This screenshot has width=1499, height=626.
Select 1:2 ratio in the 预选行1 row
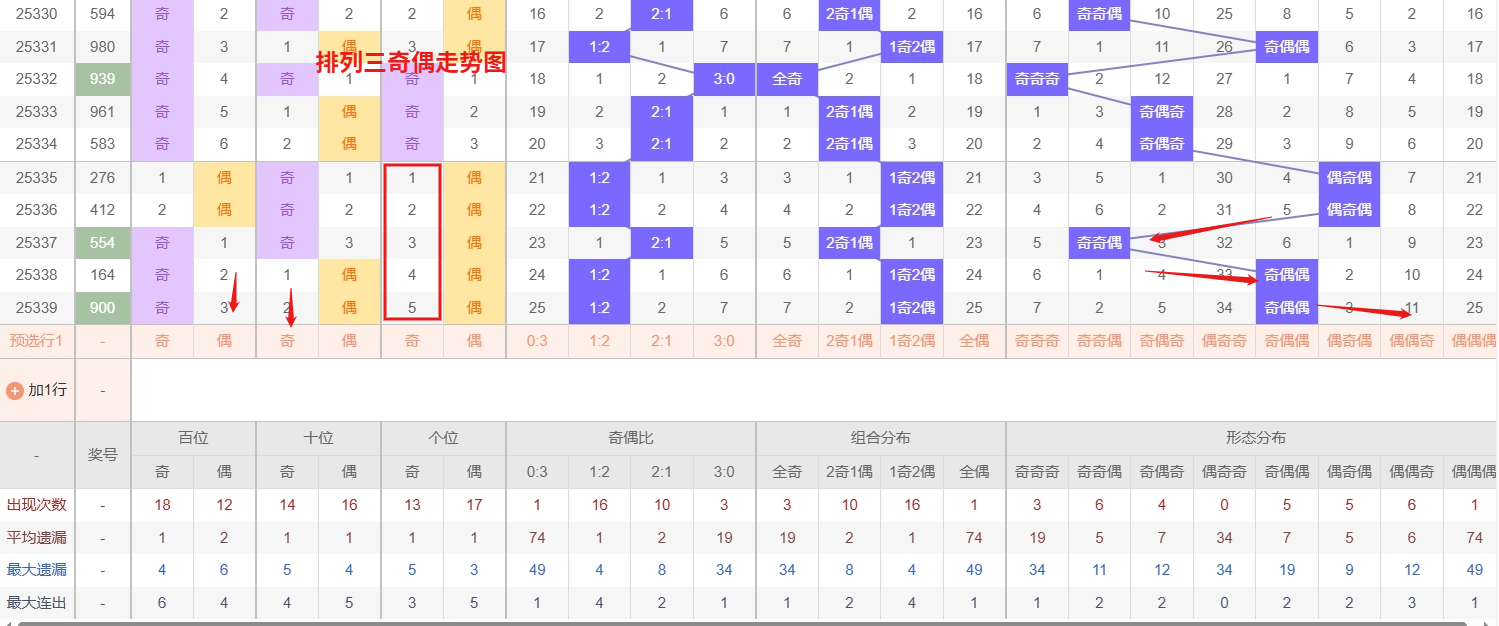(x=599, y=341)
